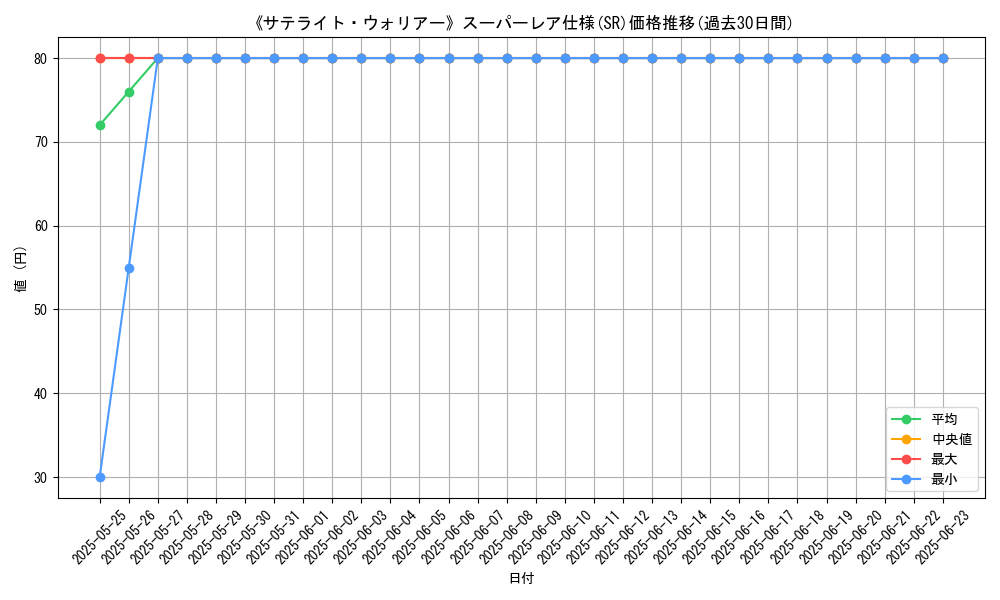Click the date label 2025-06-14
Image resolution: width=1000 pixels, height=600 pixels.
click(680, 538)
